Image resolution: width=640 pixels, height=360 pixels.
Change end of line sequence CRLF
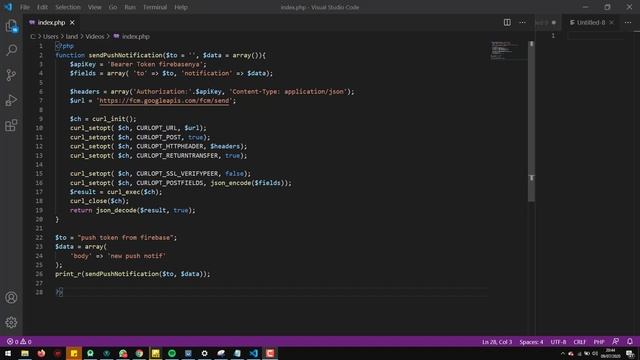tap(580, 342)
